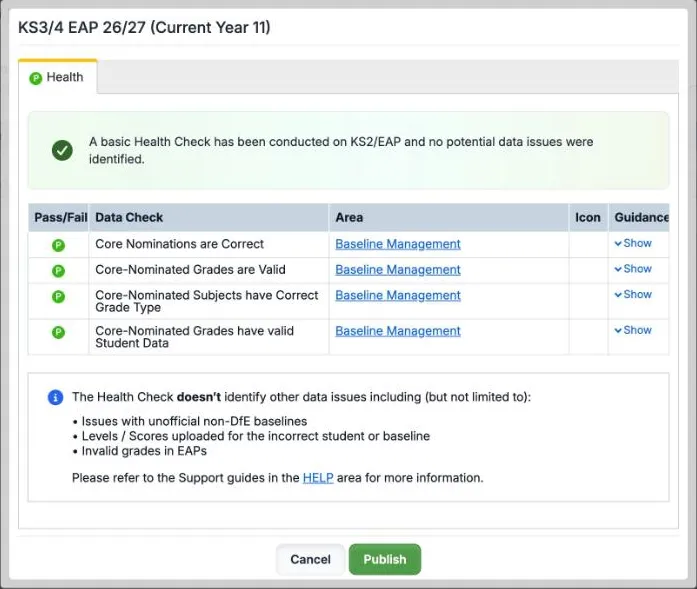Viewport: 697px width, 589px height.
Task: Open Baseline Management for Correct Grade Type row
Action: 398,296
